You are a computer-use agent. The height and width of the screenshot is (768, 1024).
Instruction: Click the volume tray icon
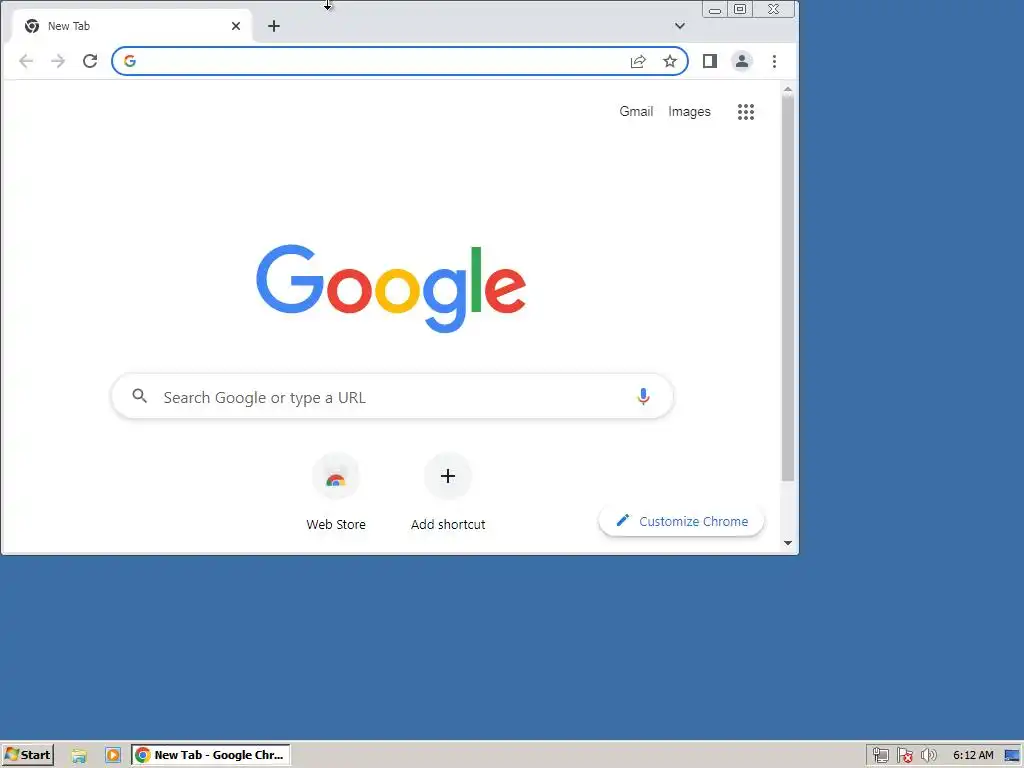928,756
